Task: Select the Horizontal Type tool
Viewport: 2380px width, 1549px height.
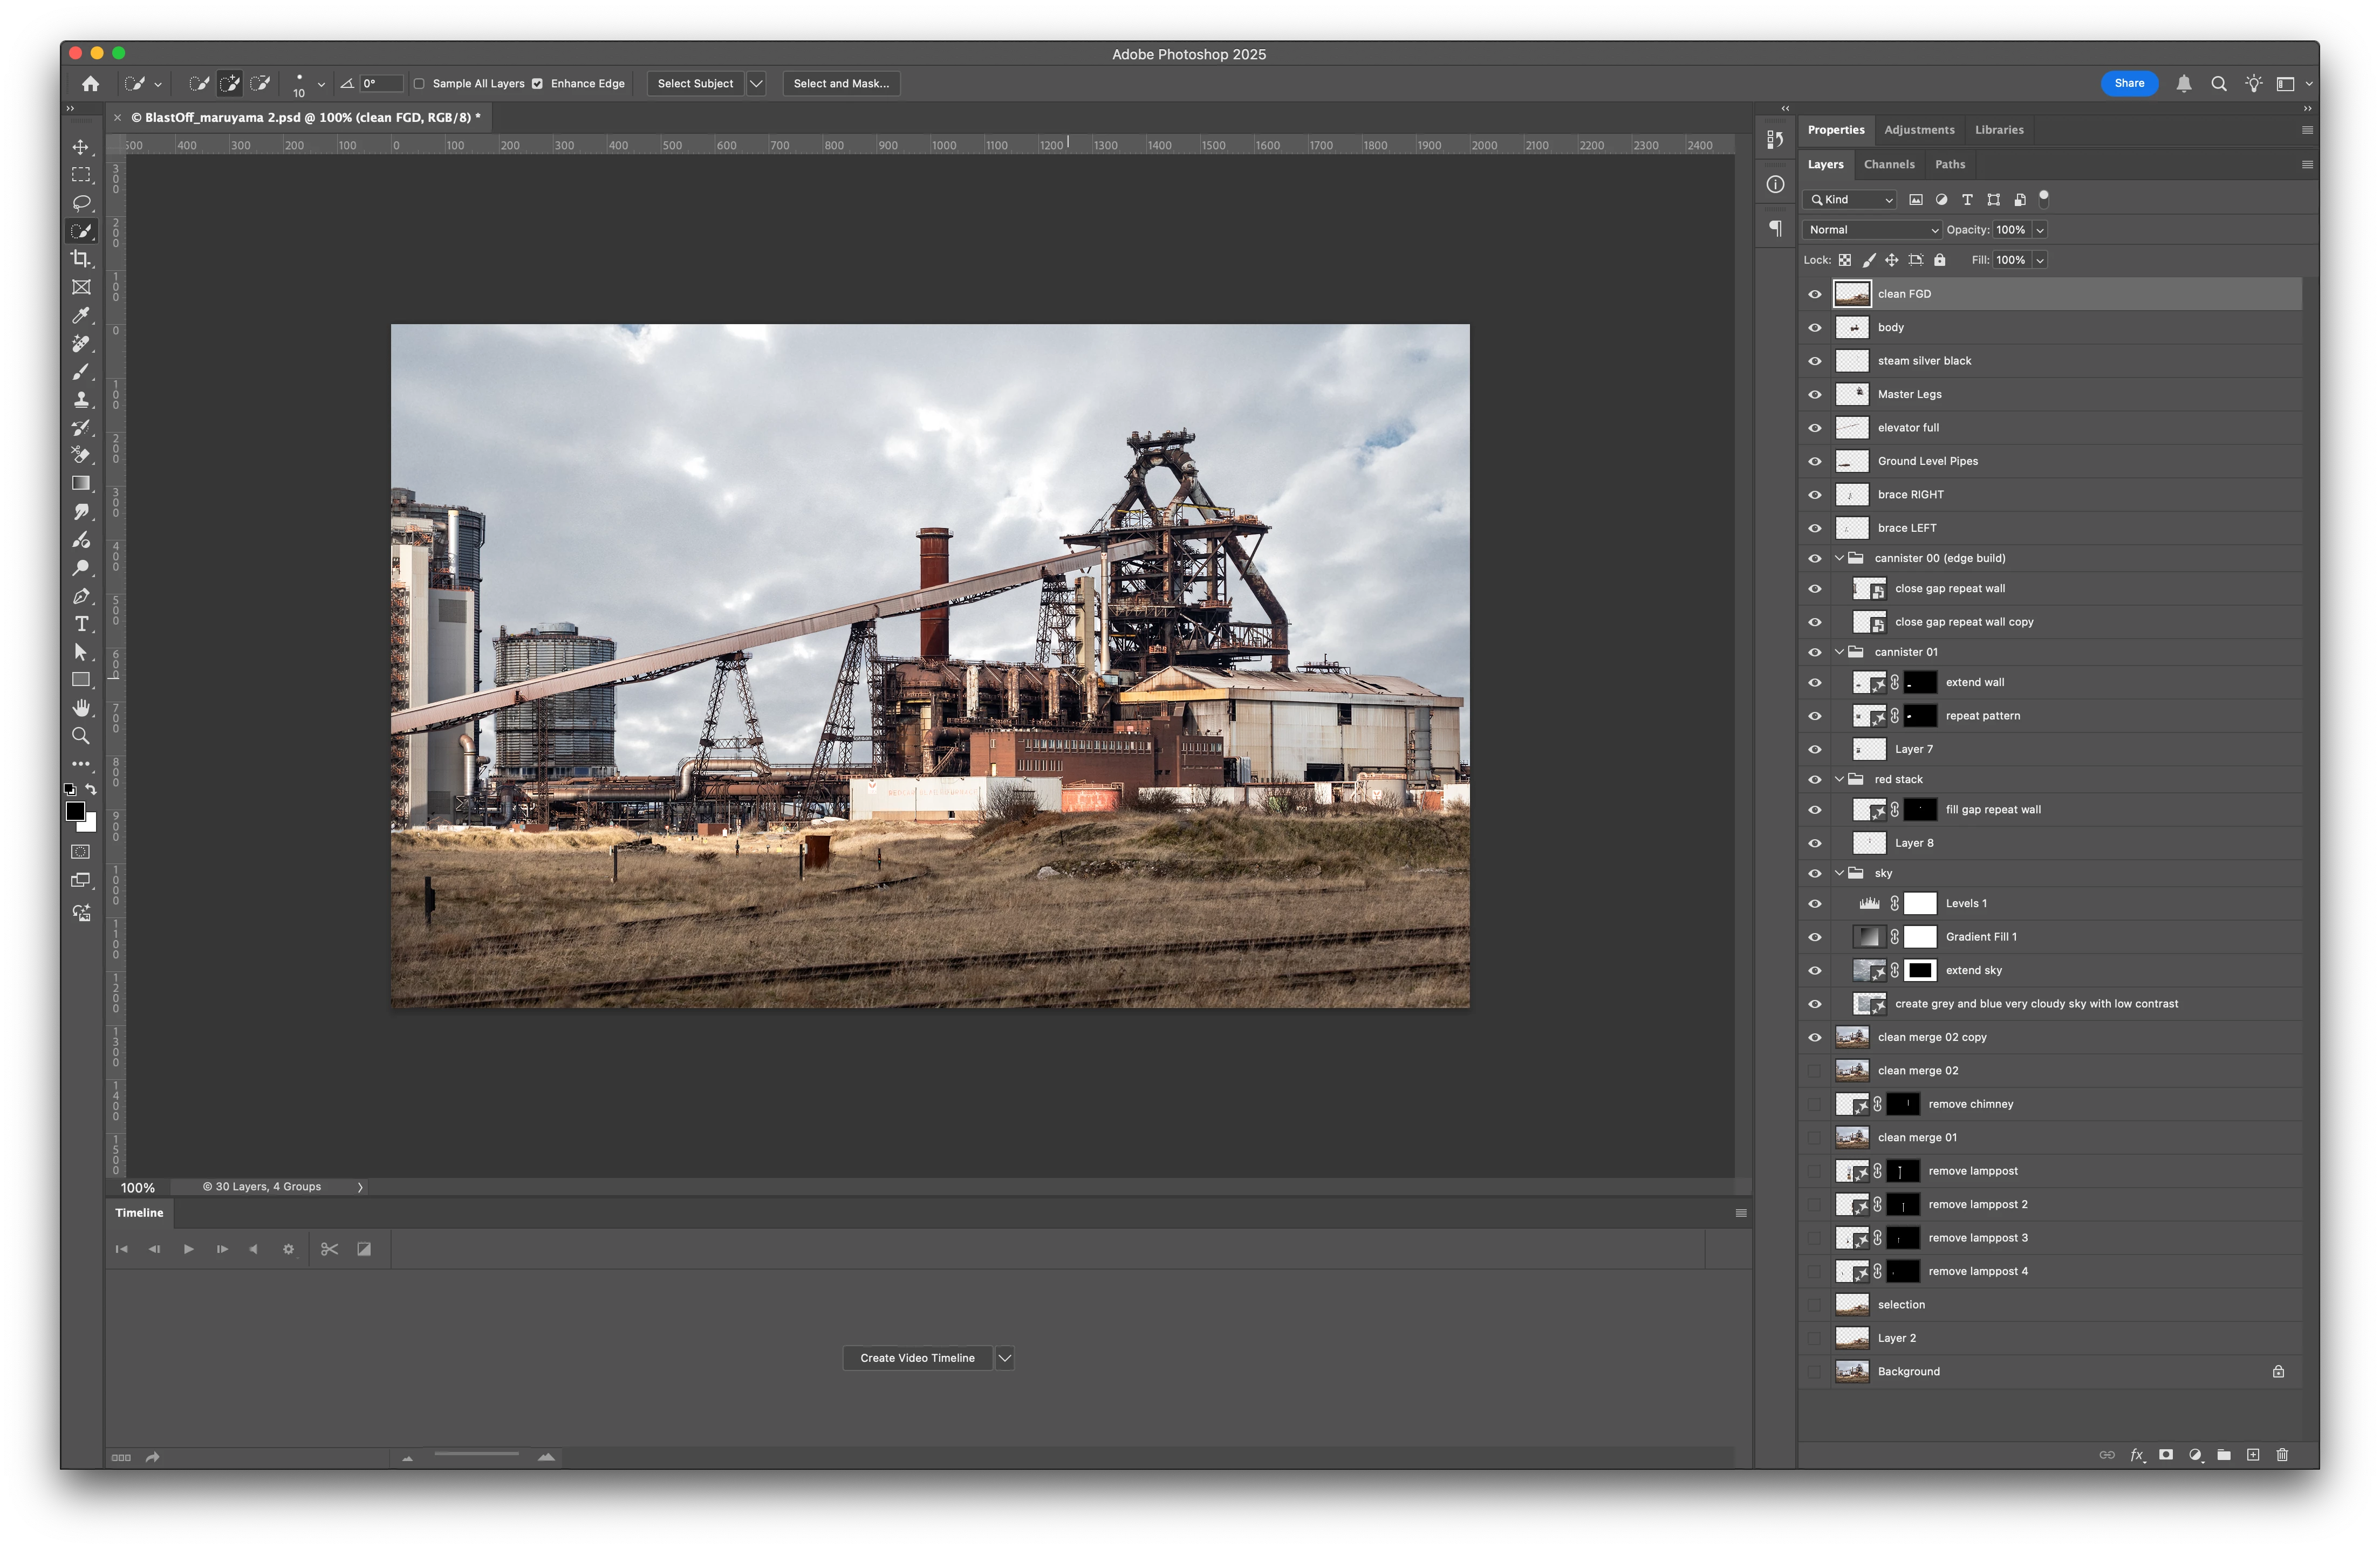Action: tap(81, 624)
